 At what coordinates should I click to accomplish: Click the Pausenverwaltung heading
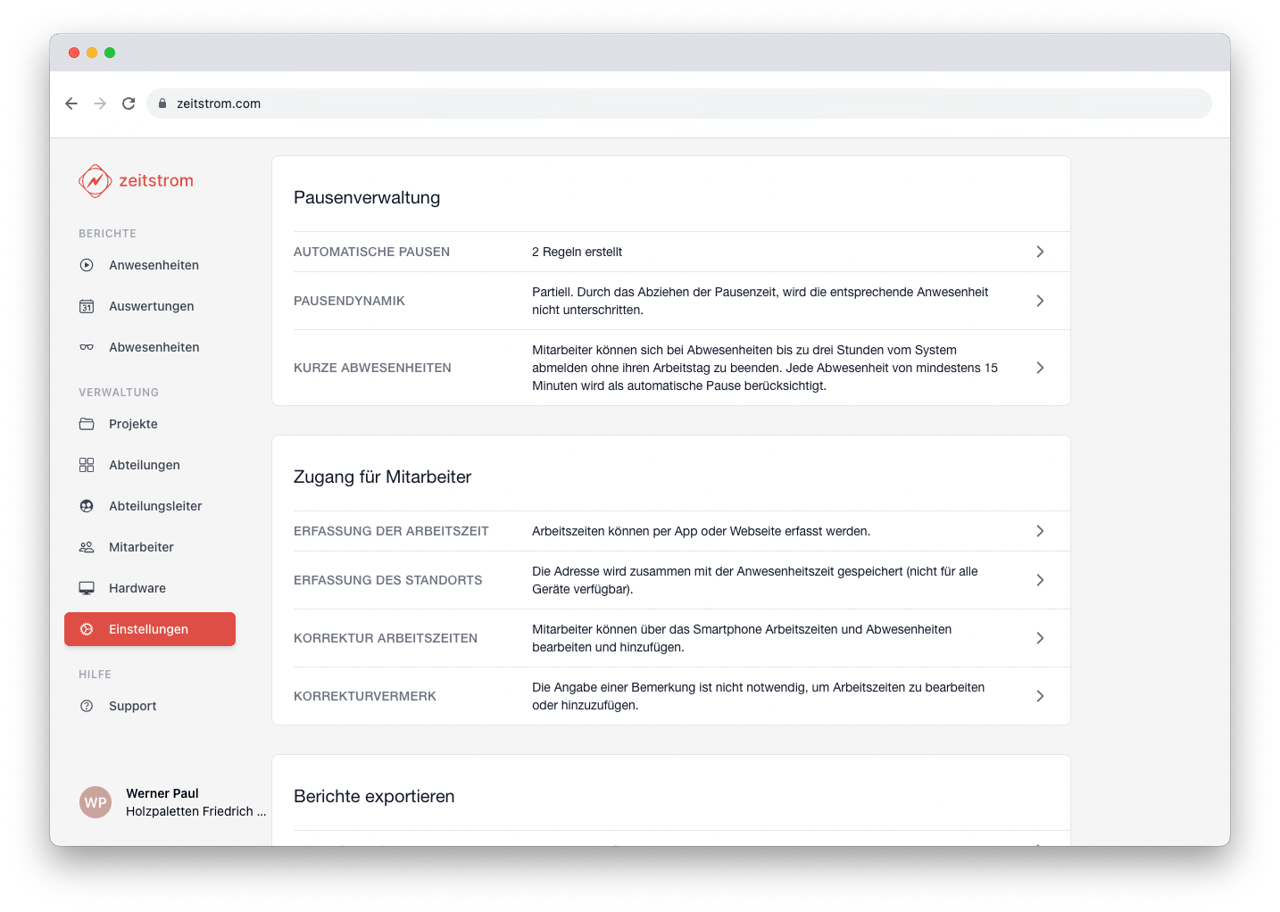367,198
